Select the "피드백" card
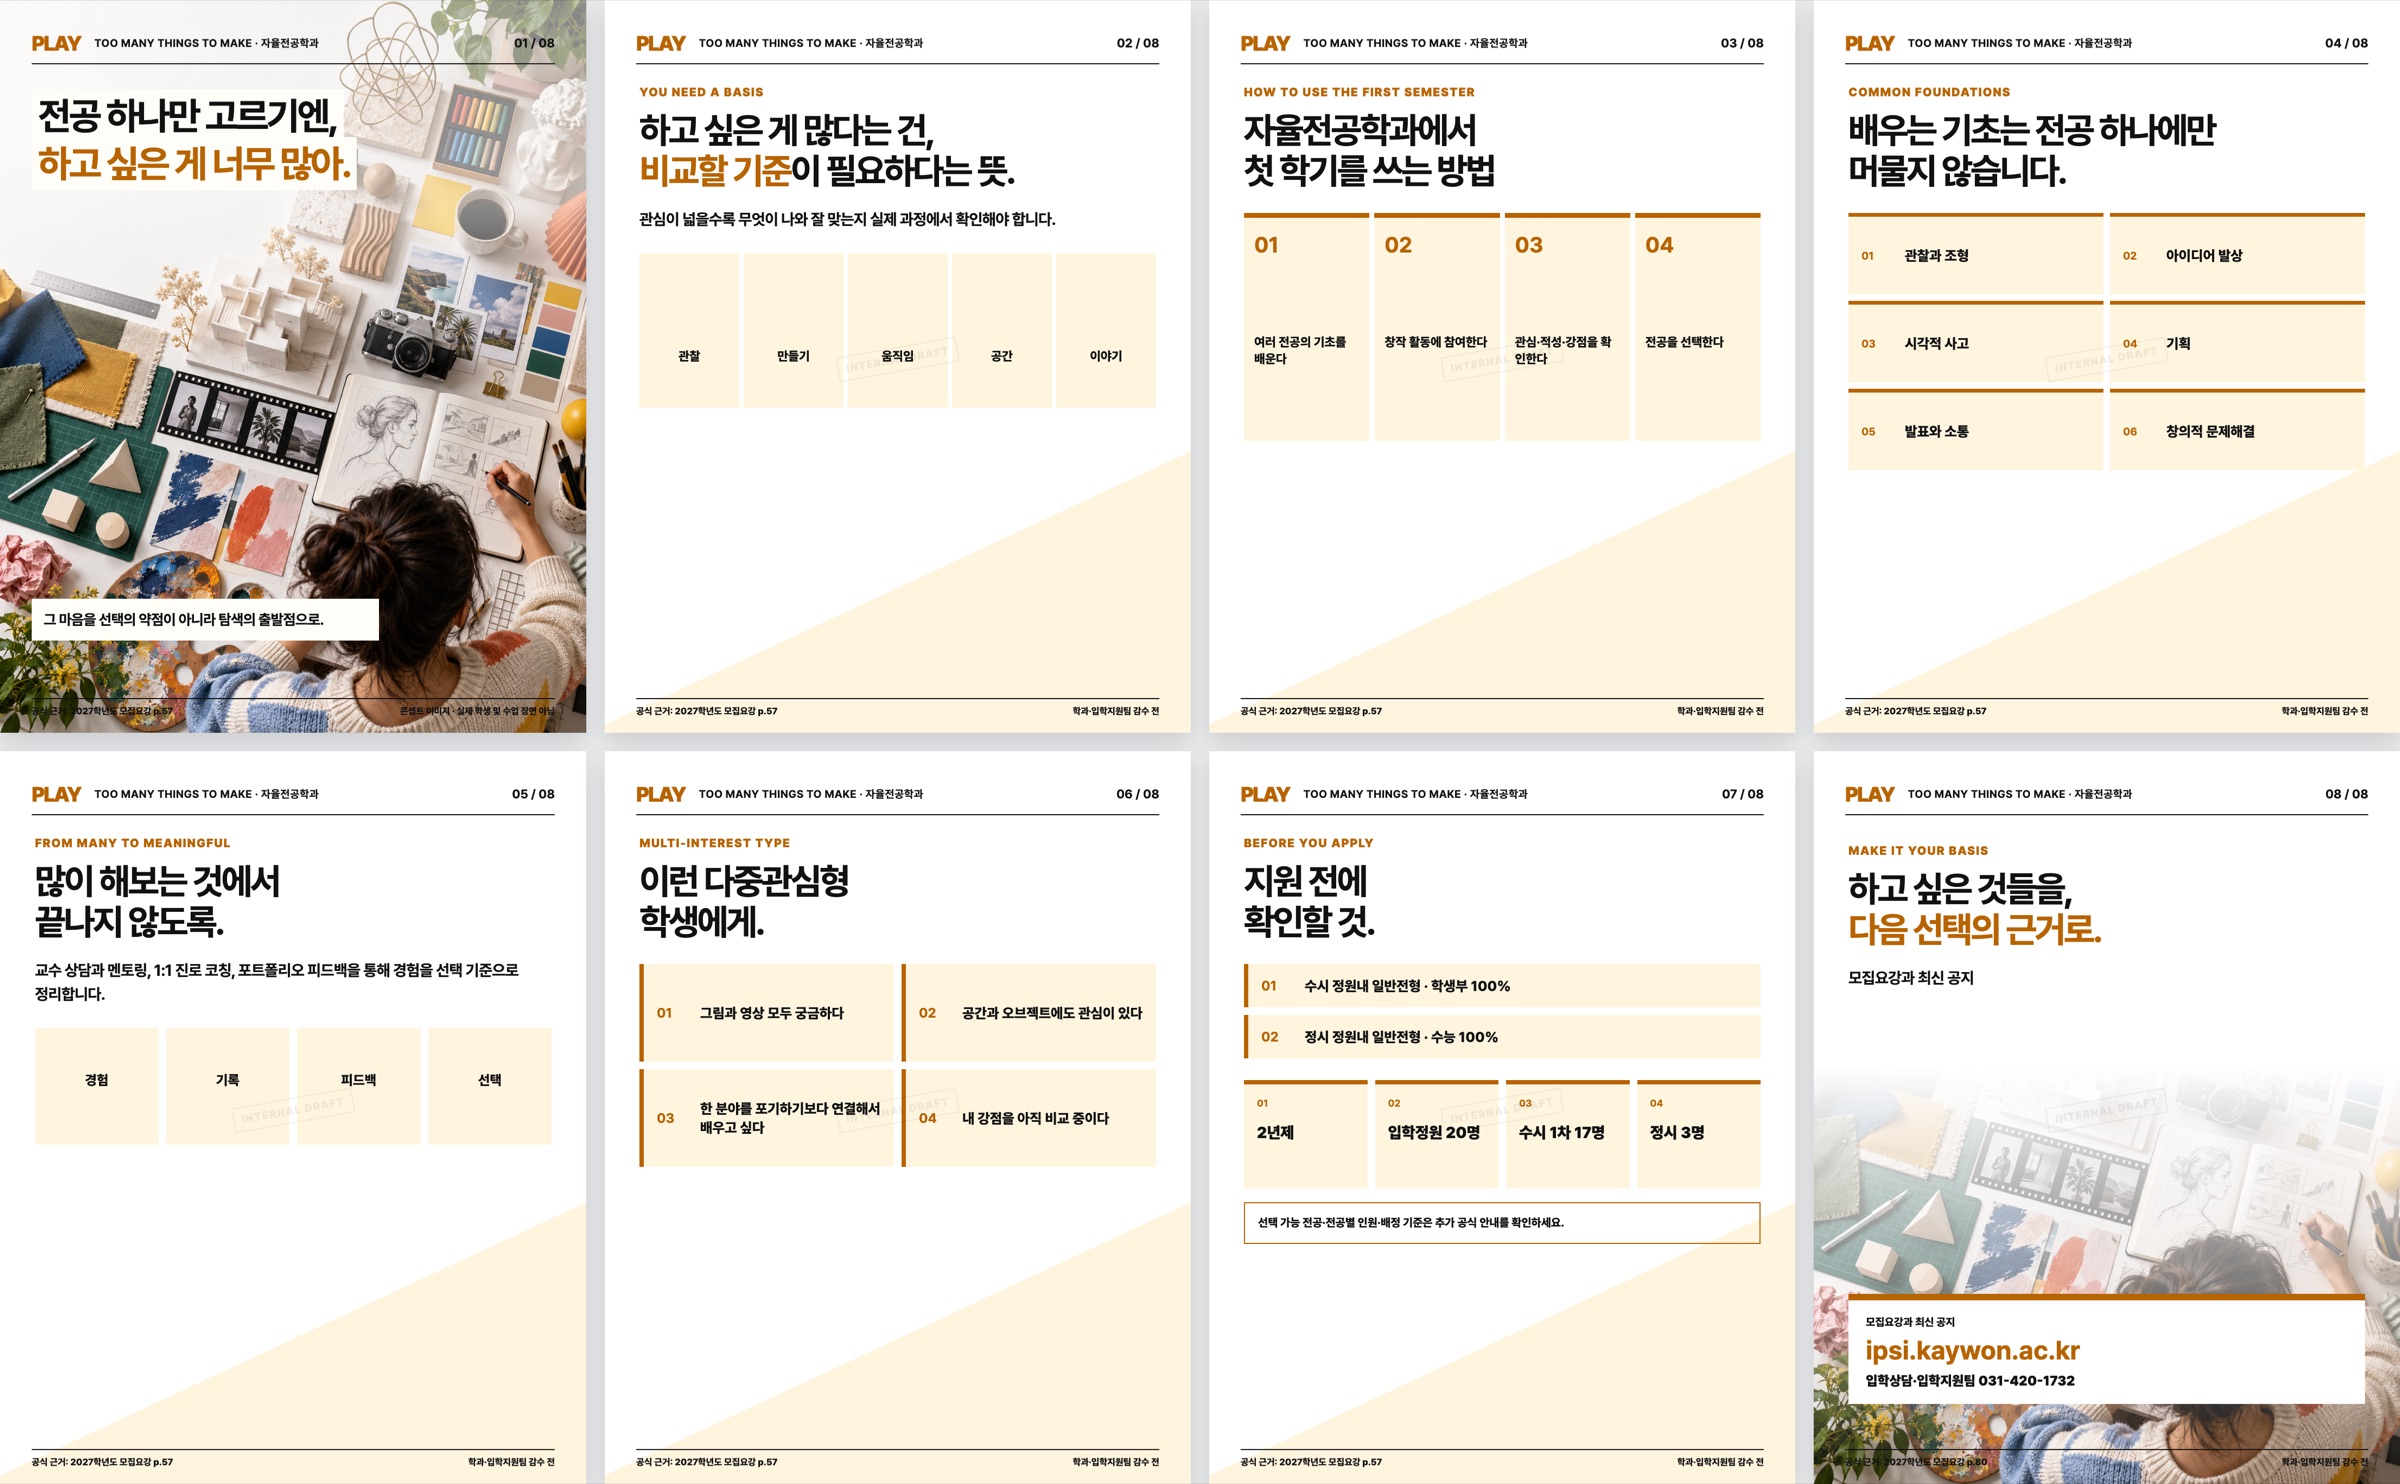2400x1484 pixels. [x=359, y=1086]
